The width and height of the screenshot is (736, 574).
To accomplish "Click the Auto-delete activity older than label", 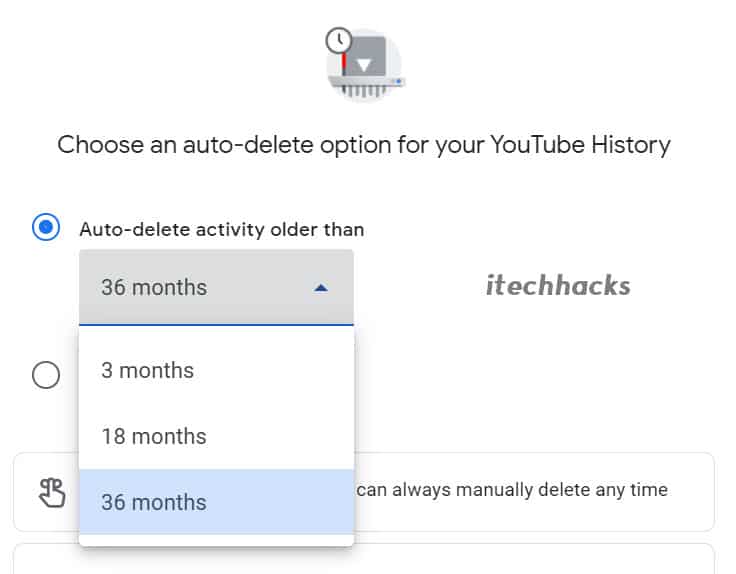I will (222, 230).
